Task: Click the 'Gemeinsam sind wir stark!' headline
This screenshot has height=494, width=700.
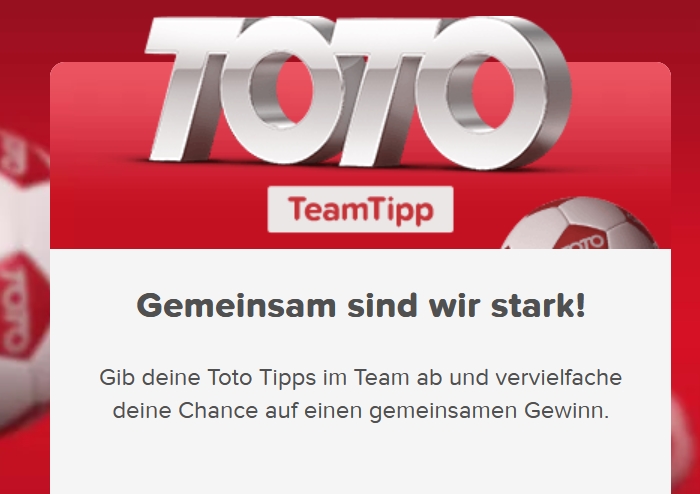Action: 361,306
